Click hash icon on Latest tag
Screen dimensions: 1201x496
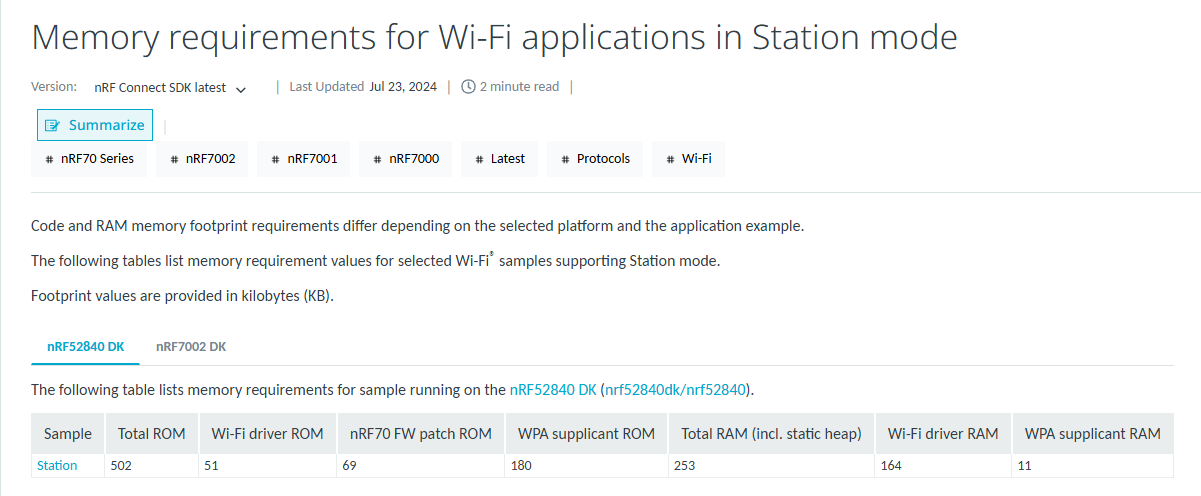[x=480, y=159]
